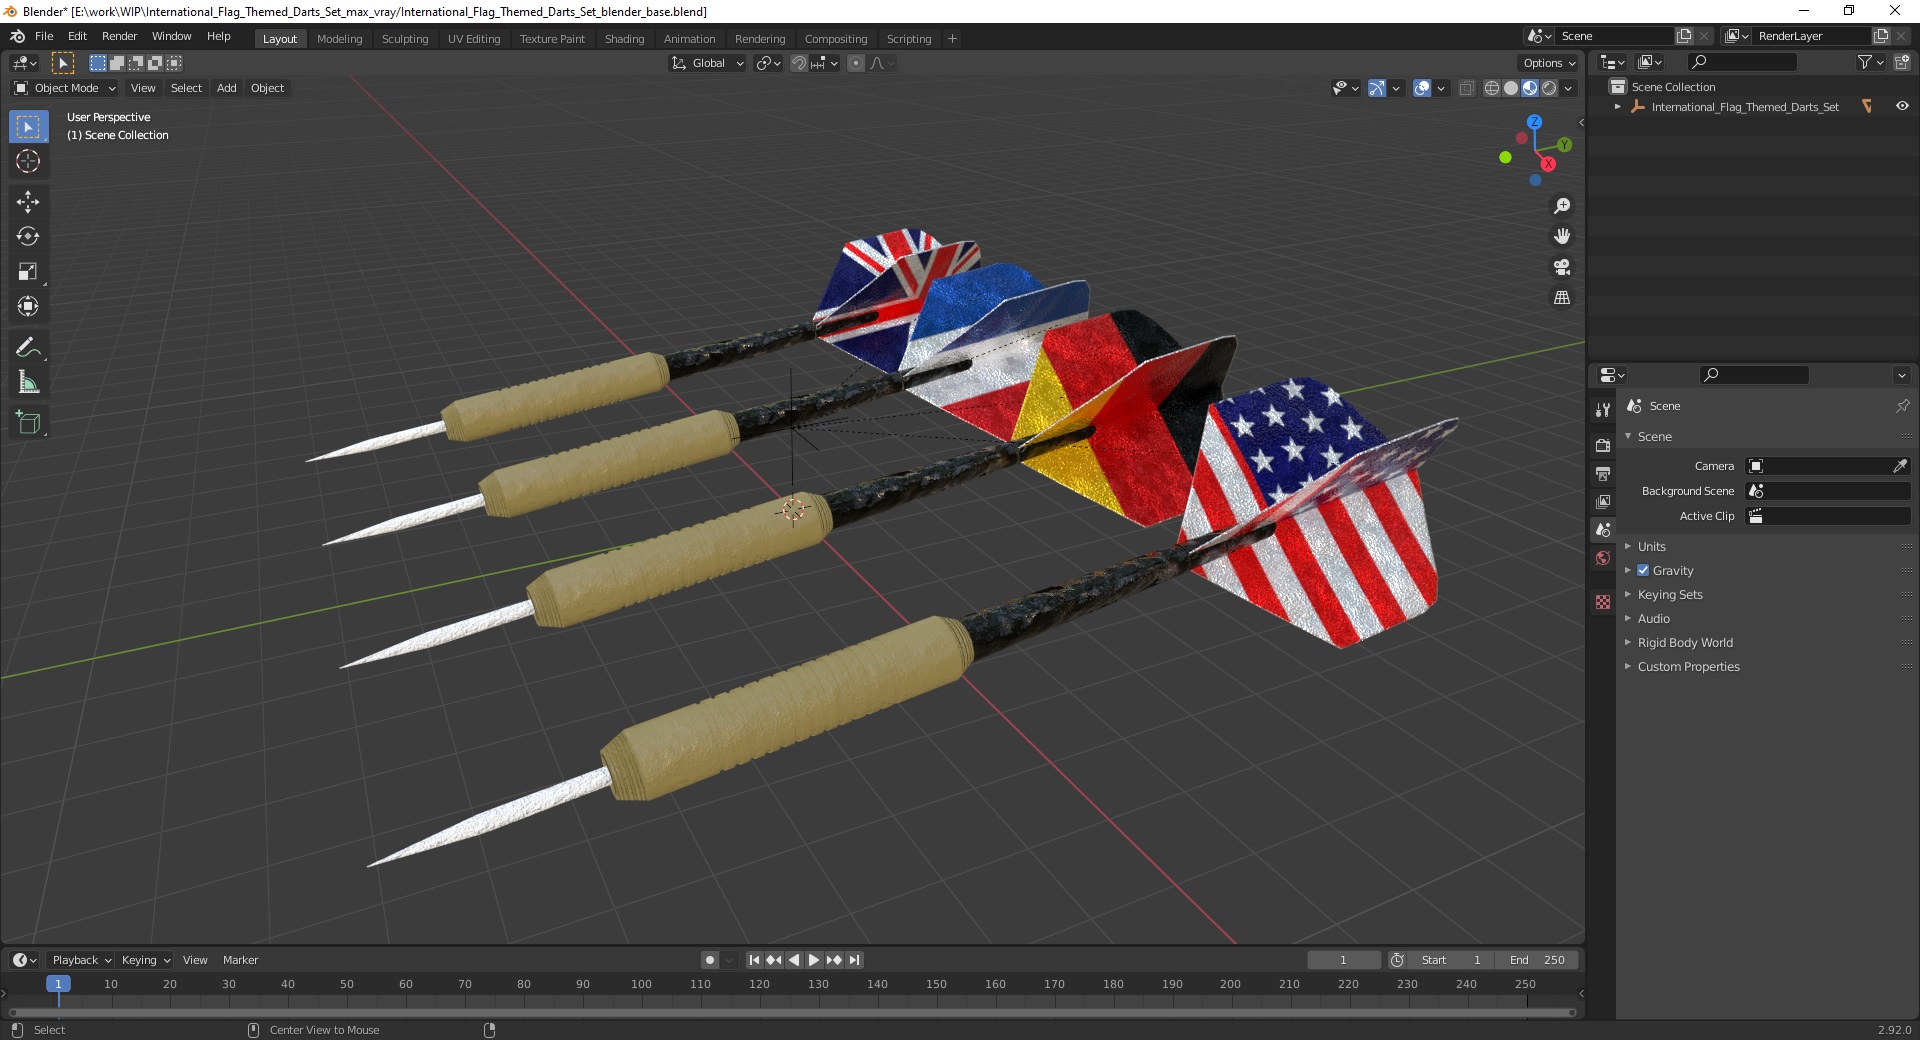Open the Render menu
The image size is (1920, 1040).
pyautogui.click(x=119, y=36)
